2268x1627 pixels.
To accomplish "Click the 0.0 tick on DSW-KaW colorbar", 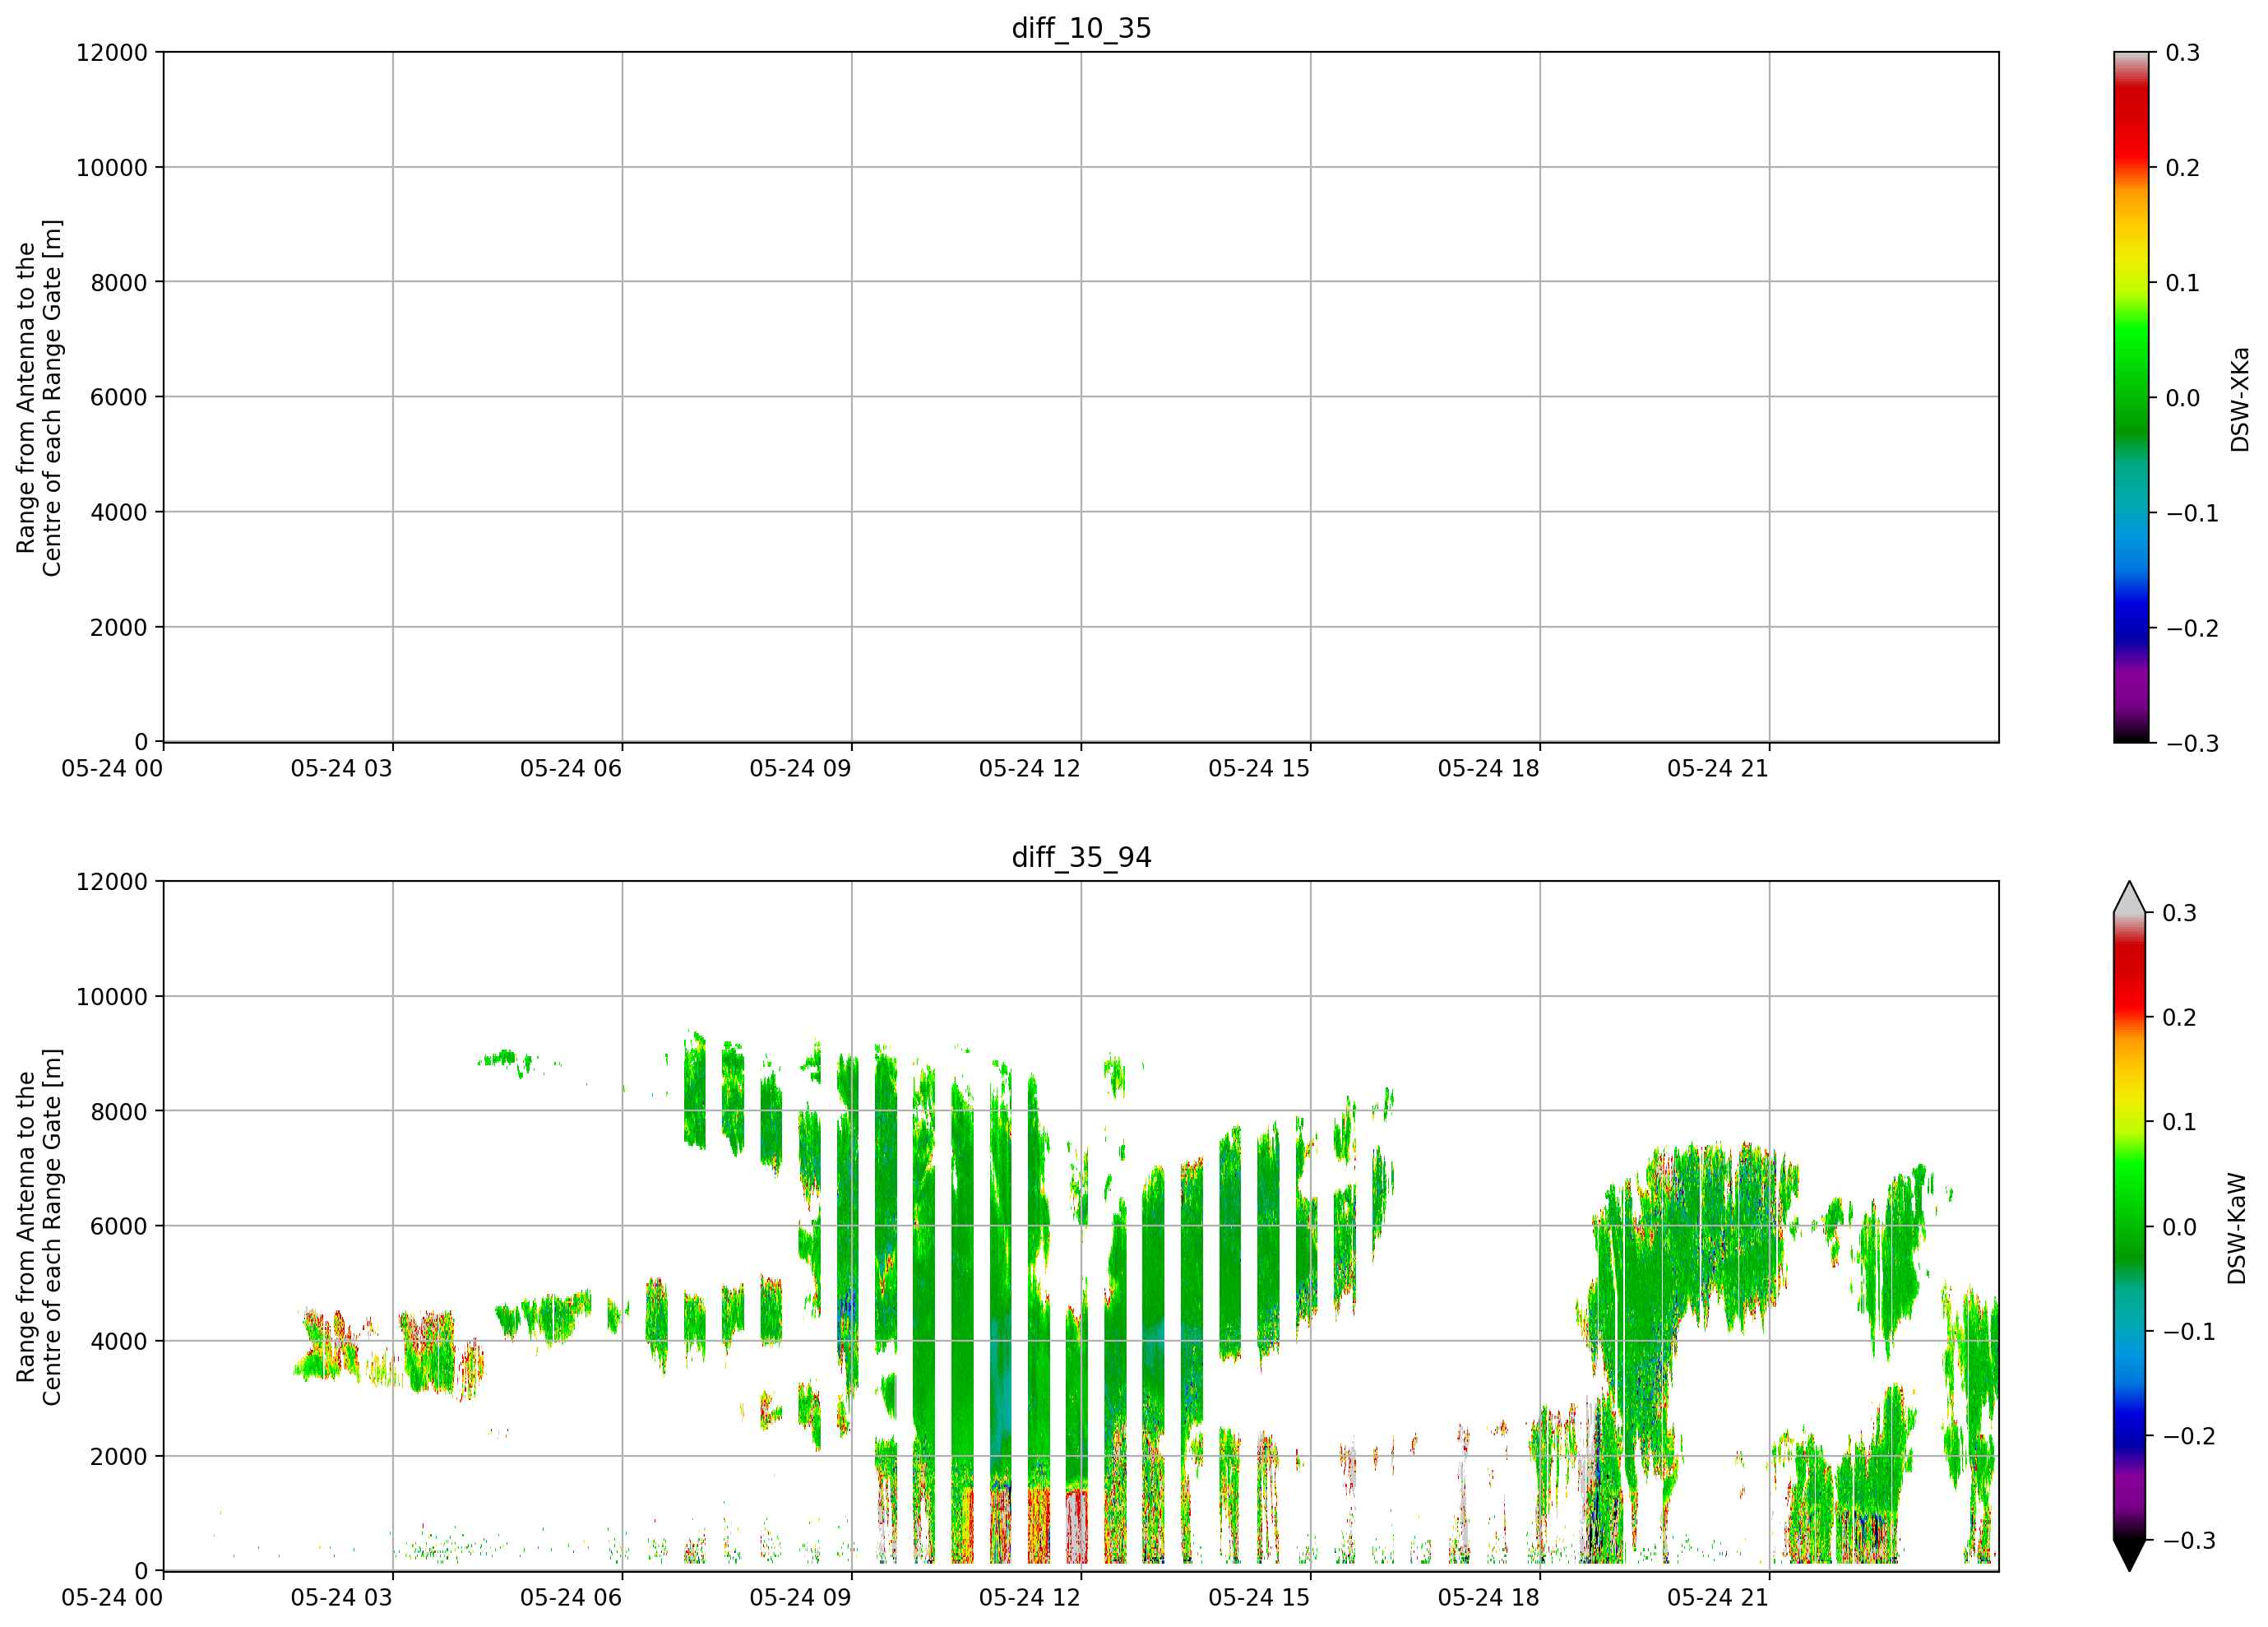I will (x=2180, y=1227).
